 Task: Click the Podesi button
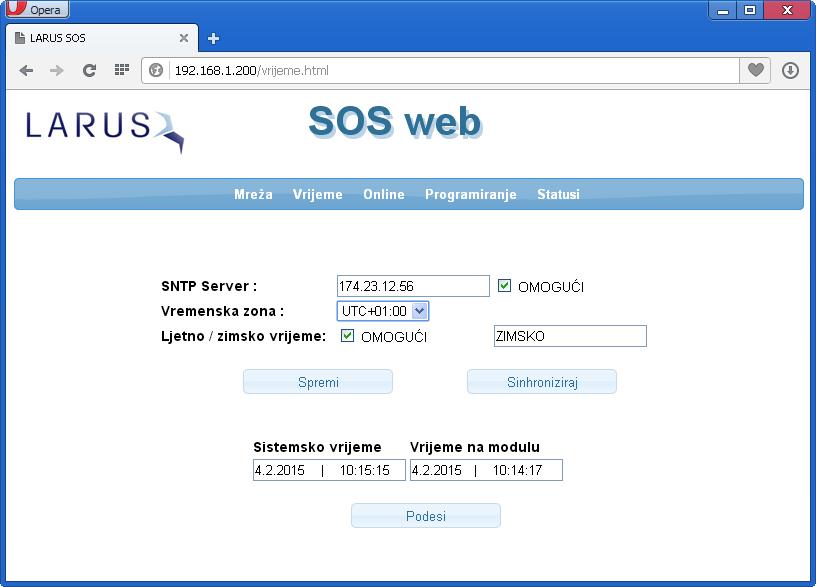coord(425,516)
